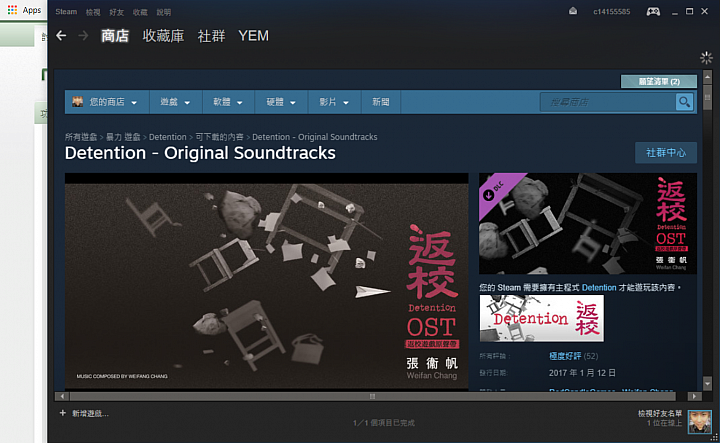This screenshot has height=443, width=720.
Task: Open 檢視好友名單 friends list
Action: 659,414
